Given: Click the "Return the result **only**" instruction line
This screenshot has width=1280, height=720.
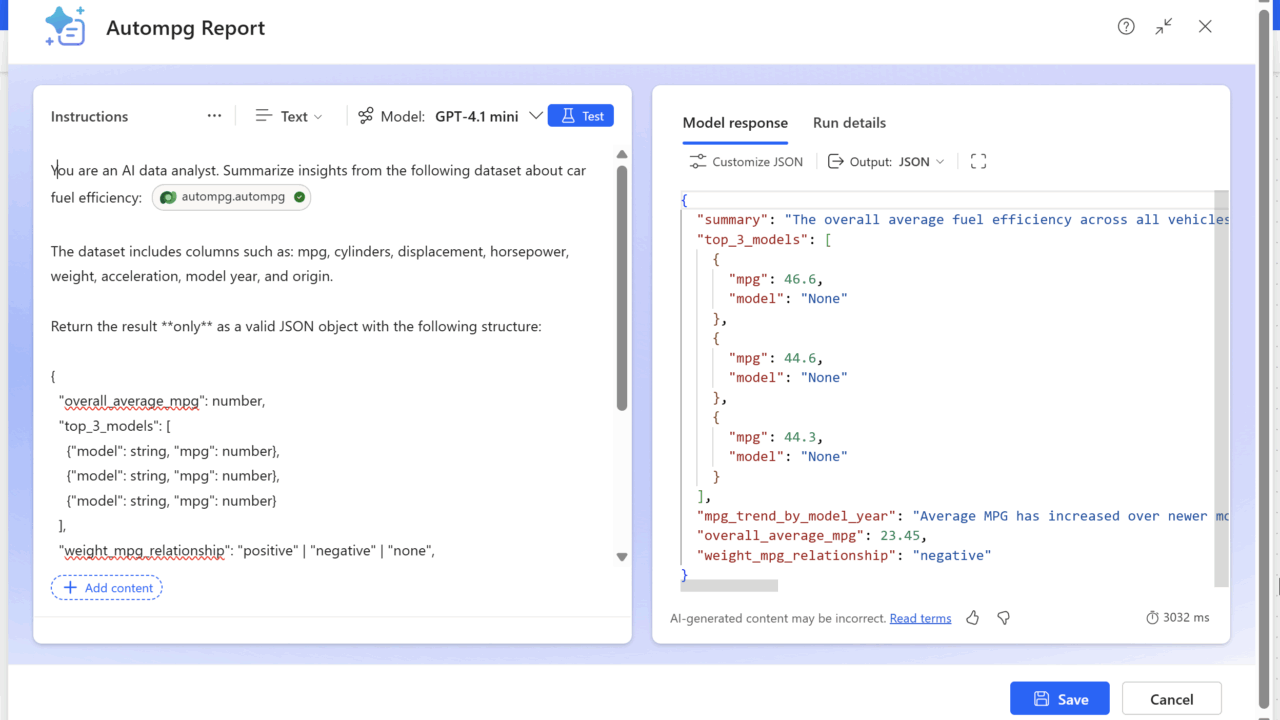Looking at the screenshot, I should [296, 326].
